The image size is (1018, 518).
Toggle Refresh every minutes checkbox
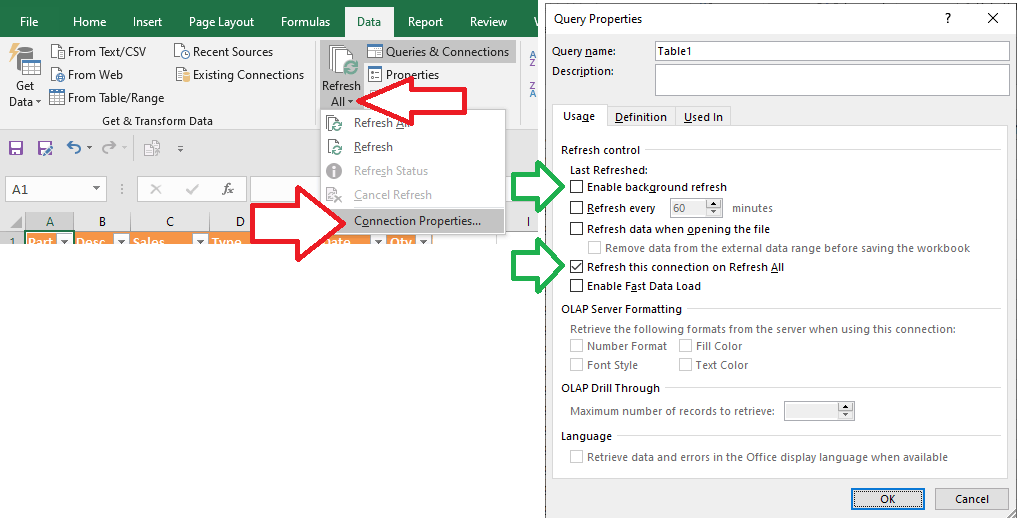pyautogui.click(x=577, y=208)
